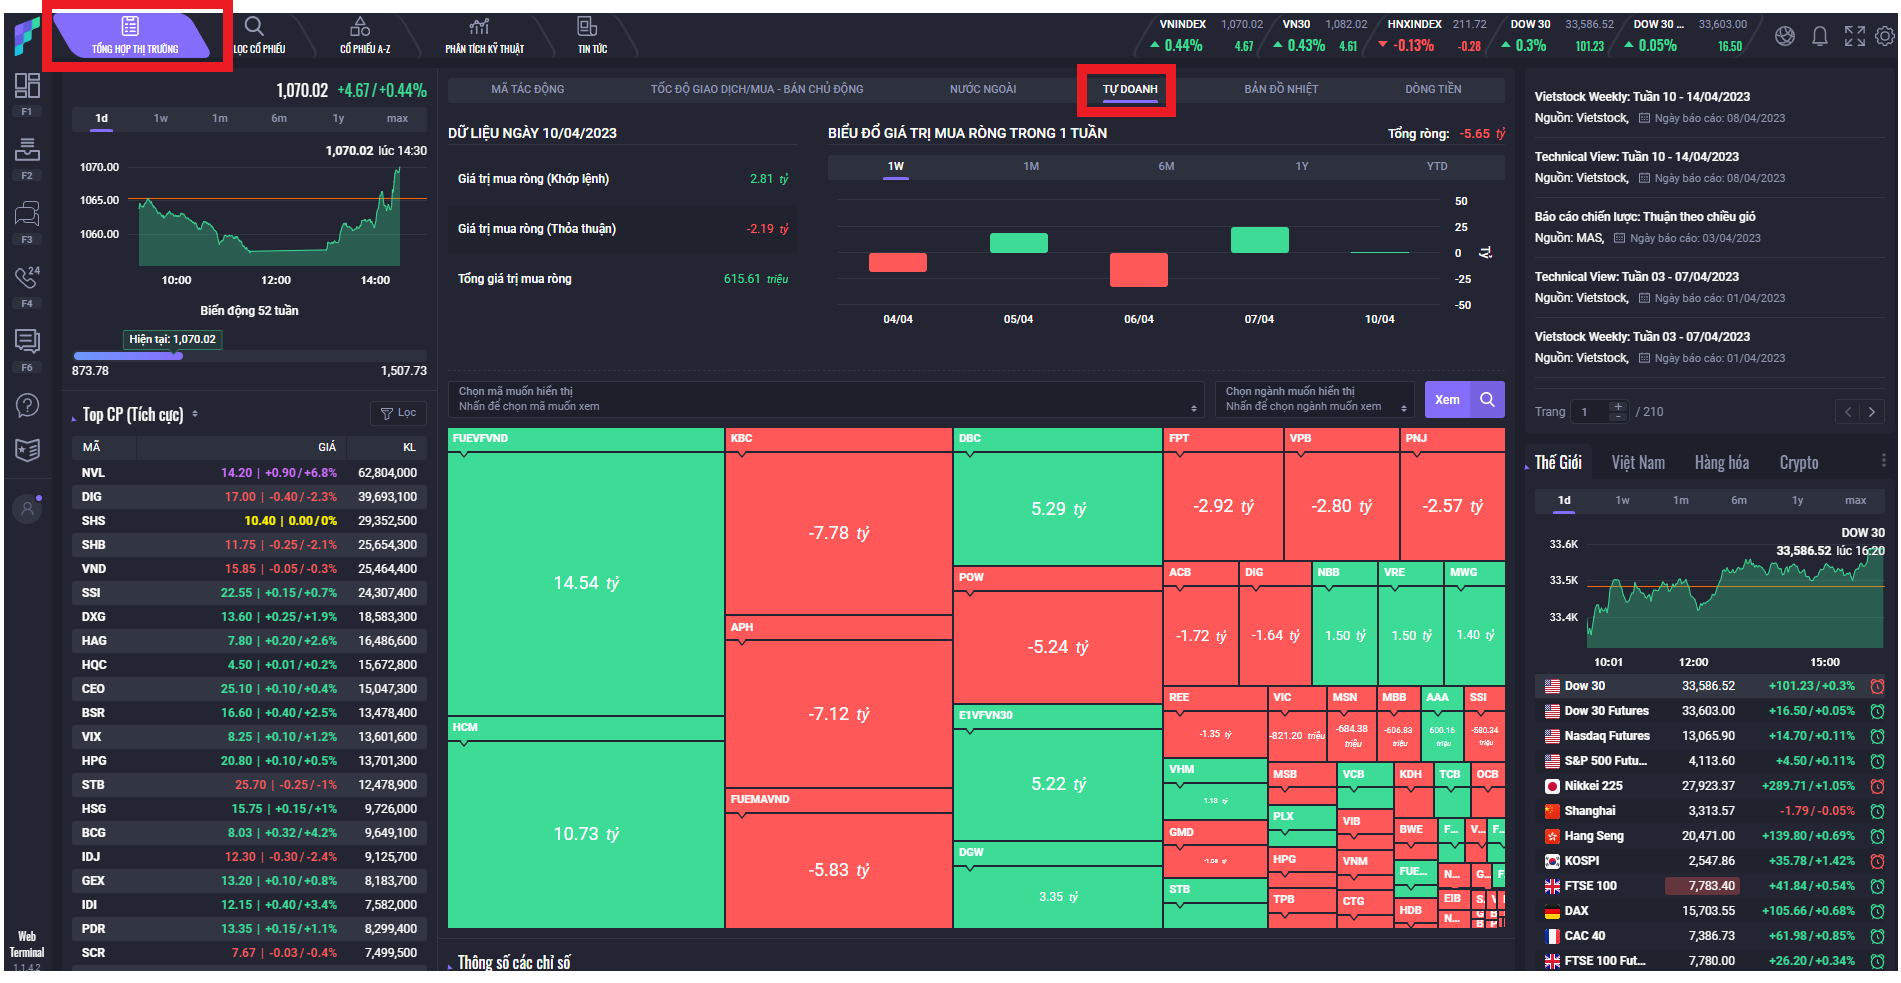Toggle the alarm clock for KOSPI
The width and height of the screenshot is (1901, 983).
coord(1877,861)
